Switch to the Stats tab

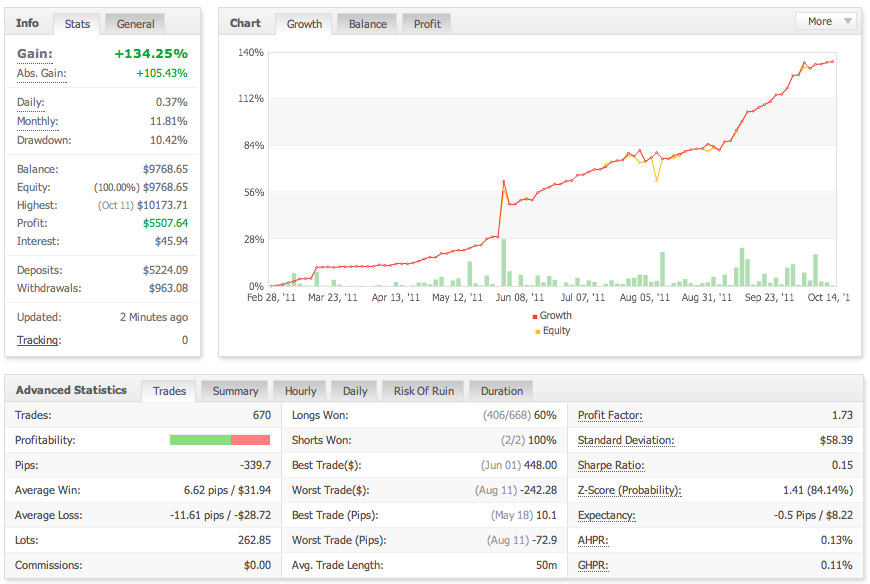click(x=77, y=24)
